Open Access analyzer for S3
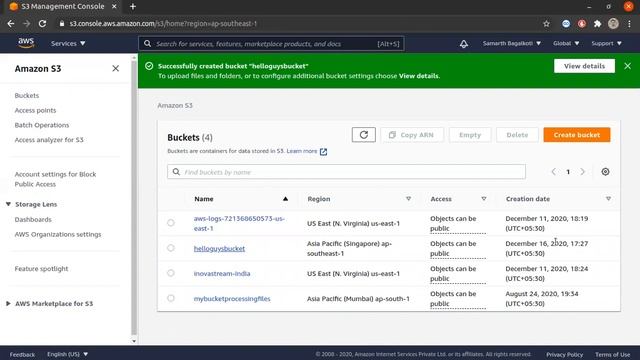This screenshot has height=360, width=640. point(49,140)
